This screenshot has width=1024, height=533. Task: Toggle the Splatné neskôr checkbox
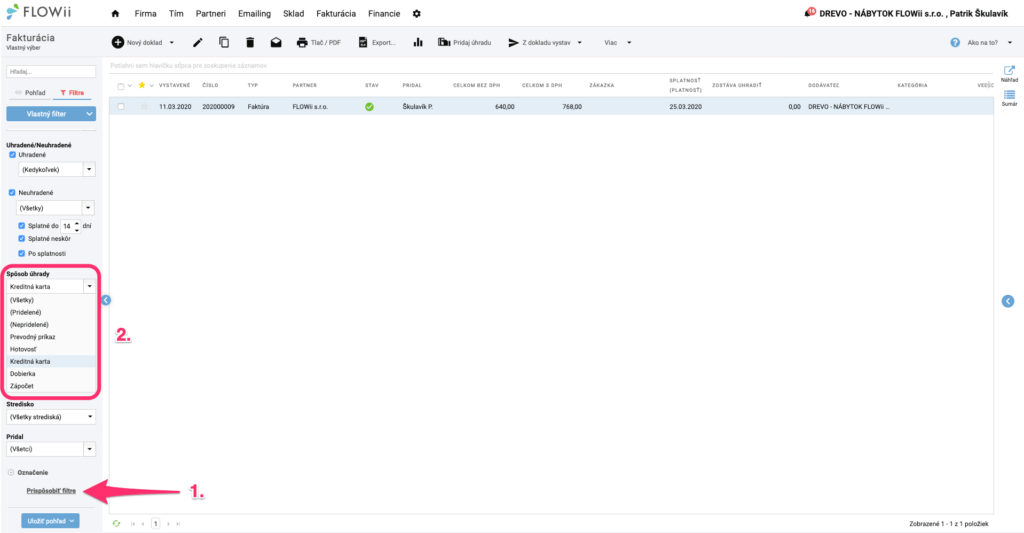pyautogui.click(x=22, y=238)
